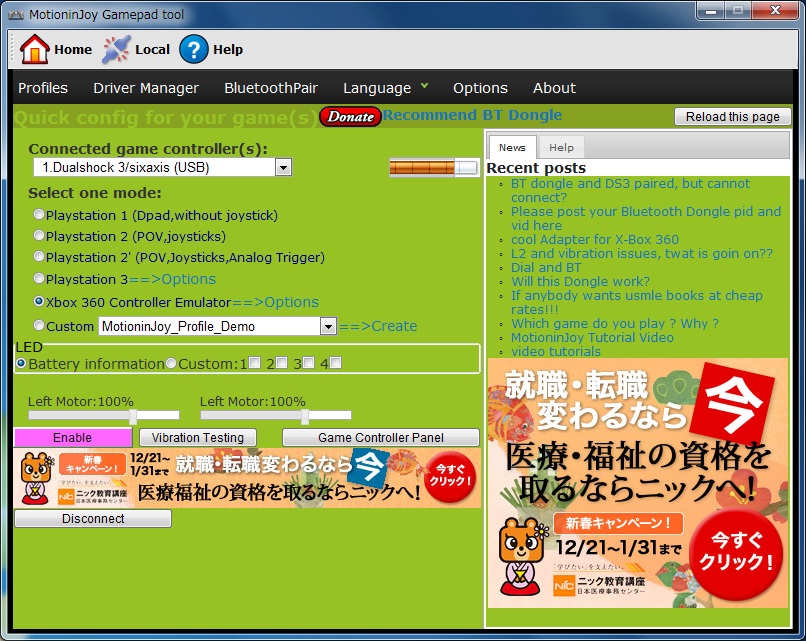Image resolution: width=806 pixels, height=641 pixels.
Task: Click the pink Enable button
Action: click(72, 437)
